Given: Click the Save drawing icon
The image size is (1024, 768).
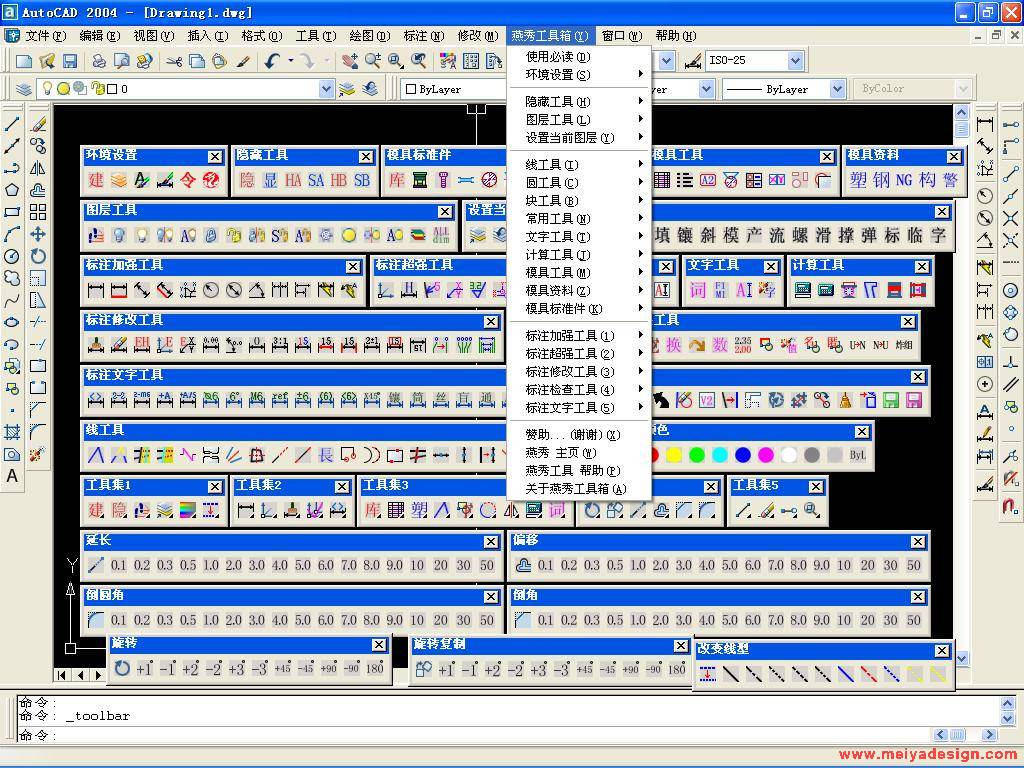Looking at the screenshot, I should pos(69,61).
